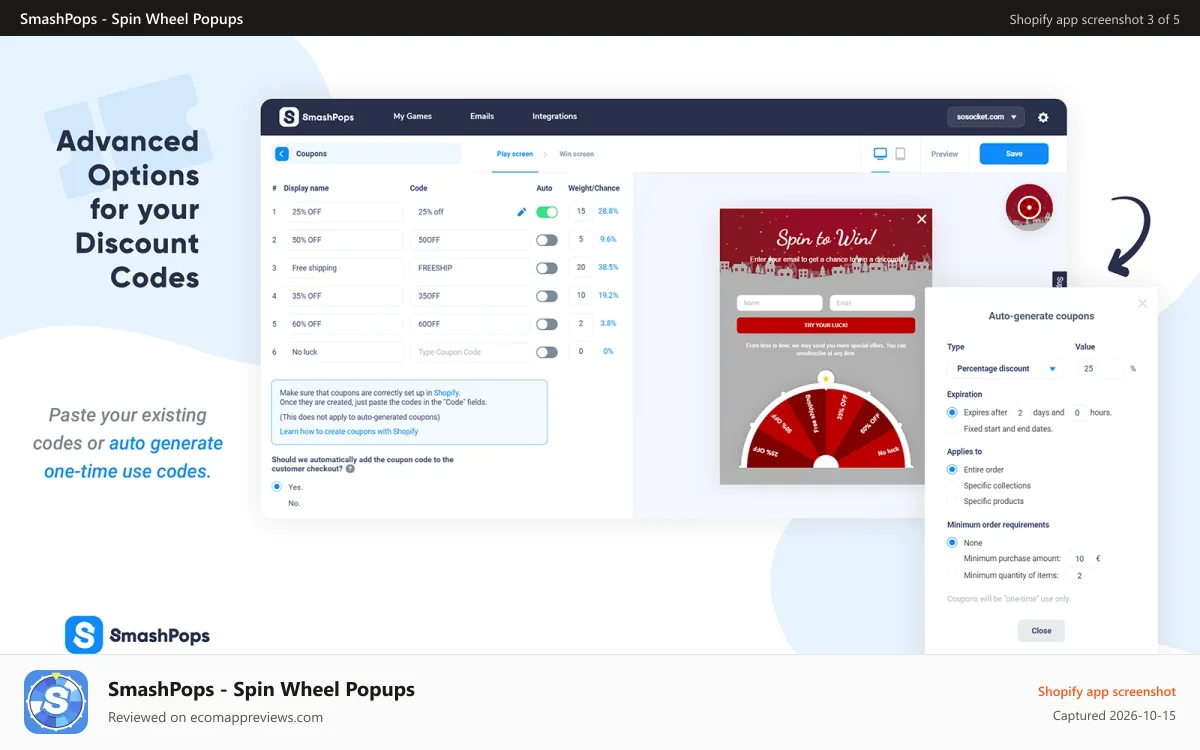This screenshot has height=750, width=1200.
Task: Switch to desktop preview icon
Action: [880, 154]
